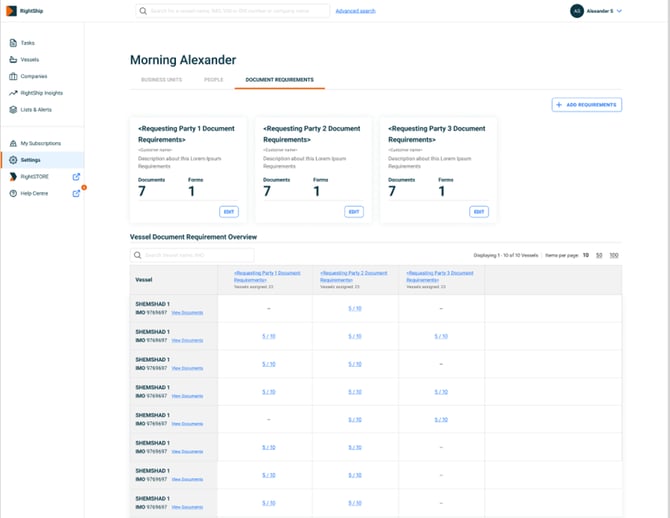Open RightShip Insights chart icon

[x=12, y=92]
